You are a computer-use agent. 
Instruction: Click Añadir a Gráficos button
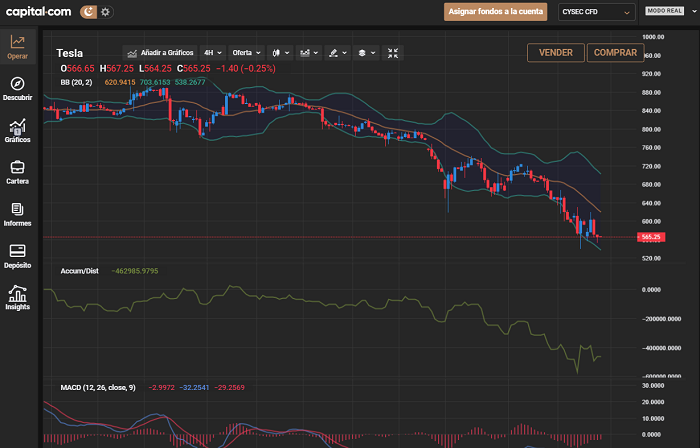pyautogui.click(x=160, y=53)
